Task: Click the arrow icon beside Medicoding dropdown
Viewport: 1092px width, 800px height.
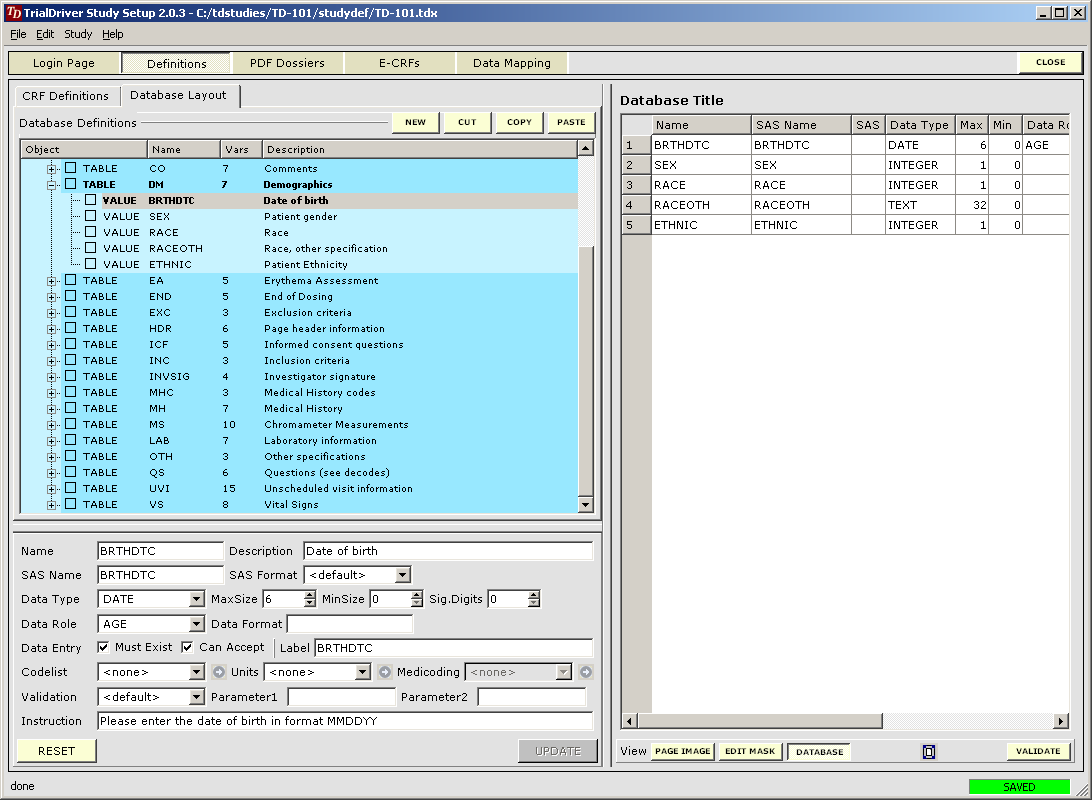Action: (585, 672)
